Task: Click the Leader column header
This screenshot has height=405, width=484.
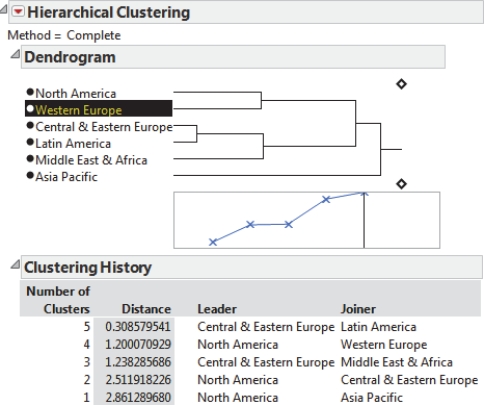Action: click(217, 309)
